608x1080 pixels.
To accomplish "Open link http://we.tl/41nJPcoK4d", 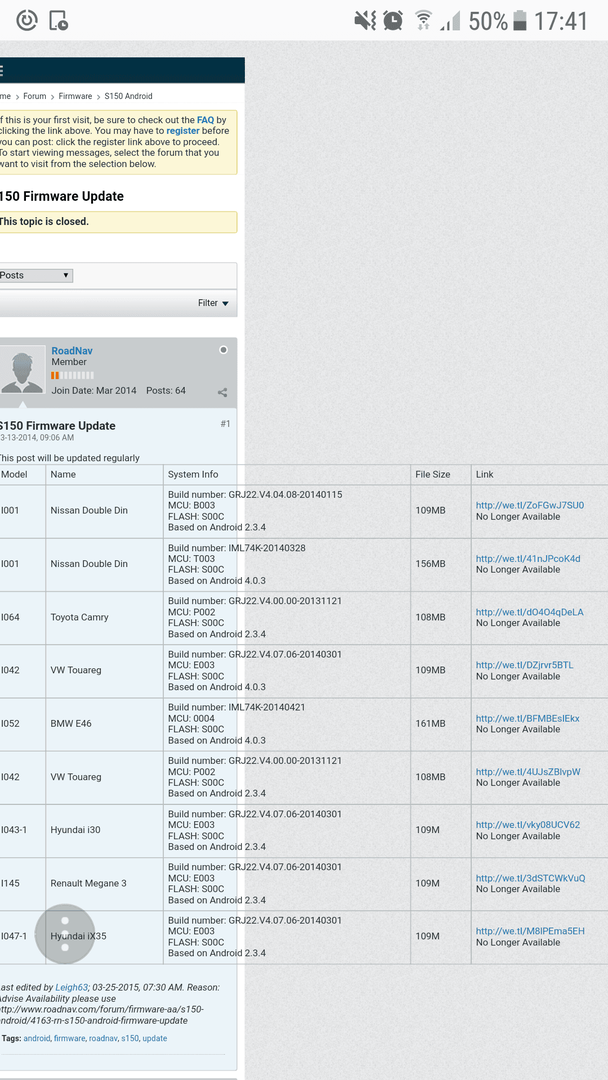I will (x=528, y=559).
